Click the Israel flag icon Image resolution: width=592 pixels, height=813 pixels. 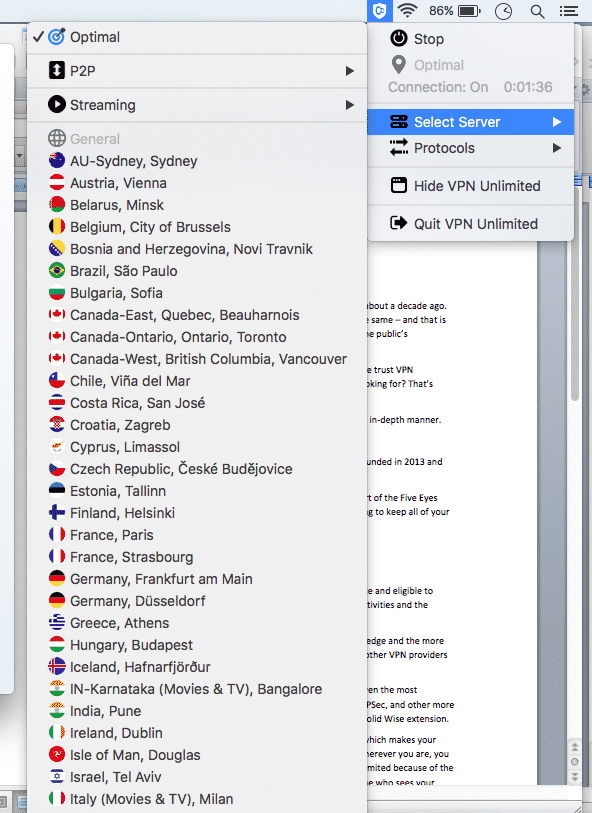coord(57,776)
